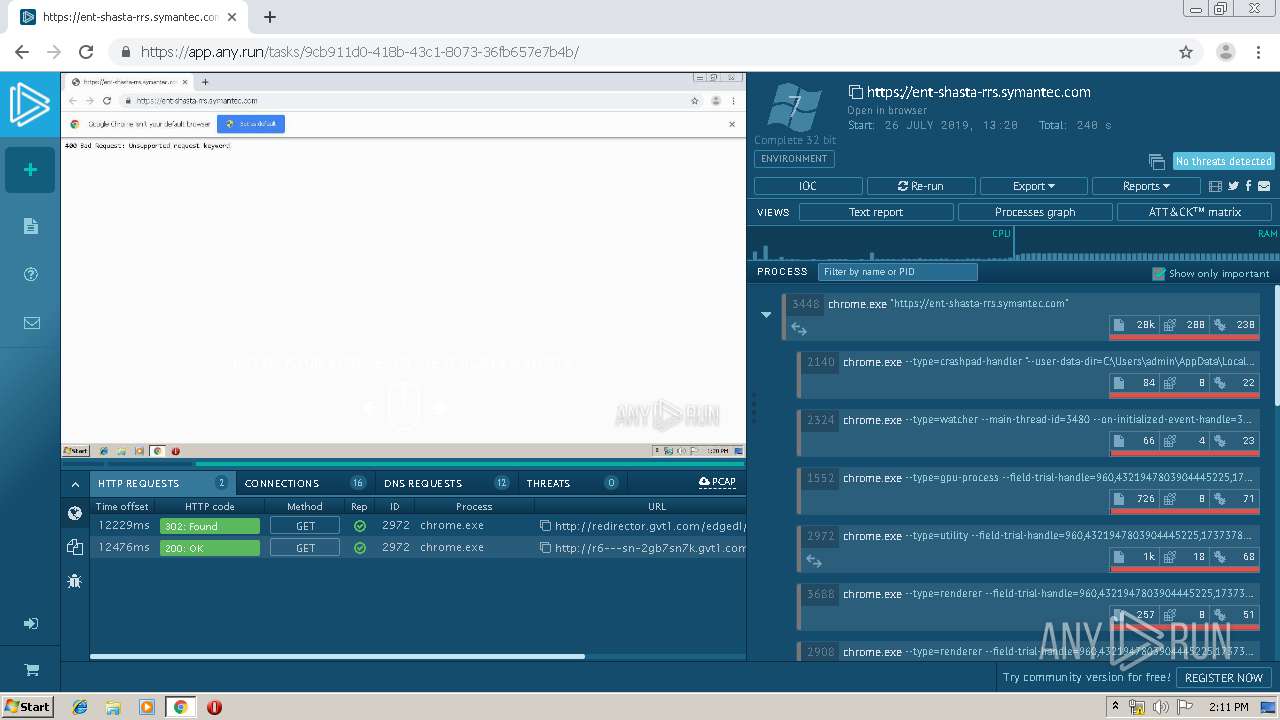Screen dimensions: 1280x720
Task: Click the REGISTER NOW button
Action: click(1224, 677)
